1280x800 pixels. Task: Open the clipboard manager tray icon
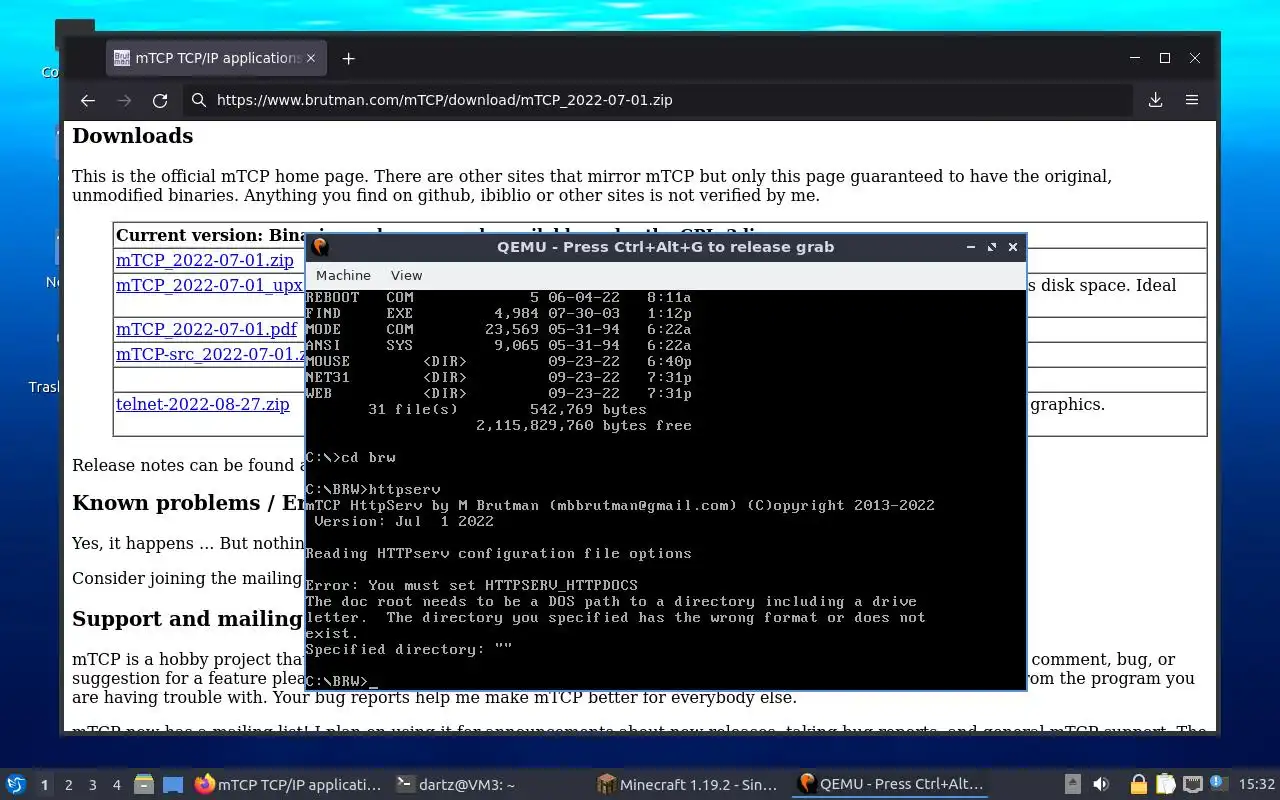point(1165,785)
